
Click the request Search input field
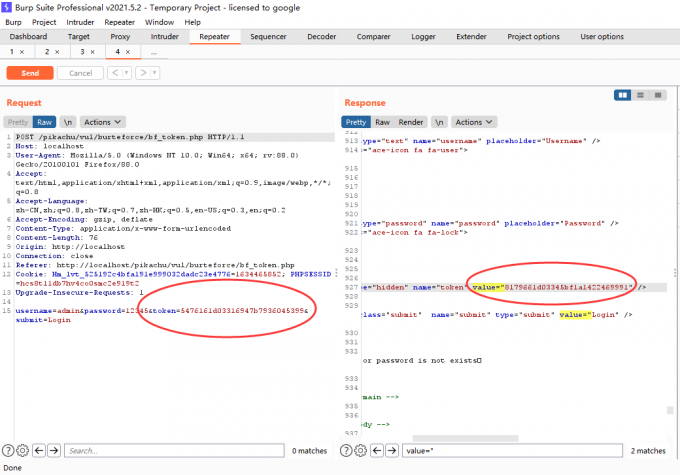(x=174, y=451)
